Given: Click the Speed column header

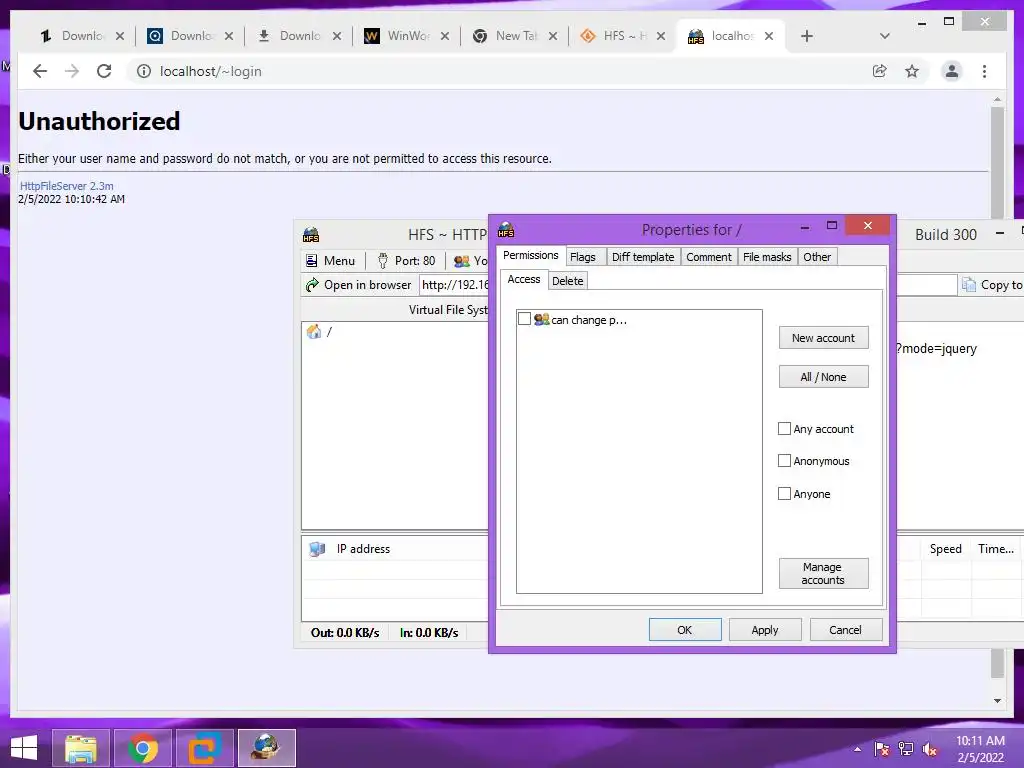Looking at the screenshot, I should (945, 549).
